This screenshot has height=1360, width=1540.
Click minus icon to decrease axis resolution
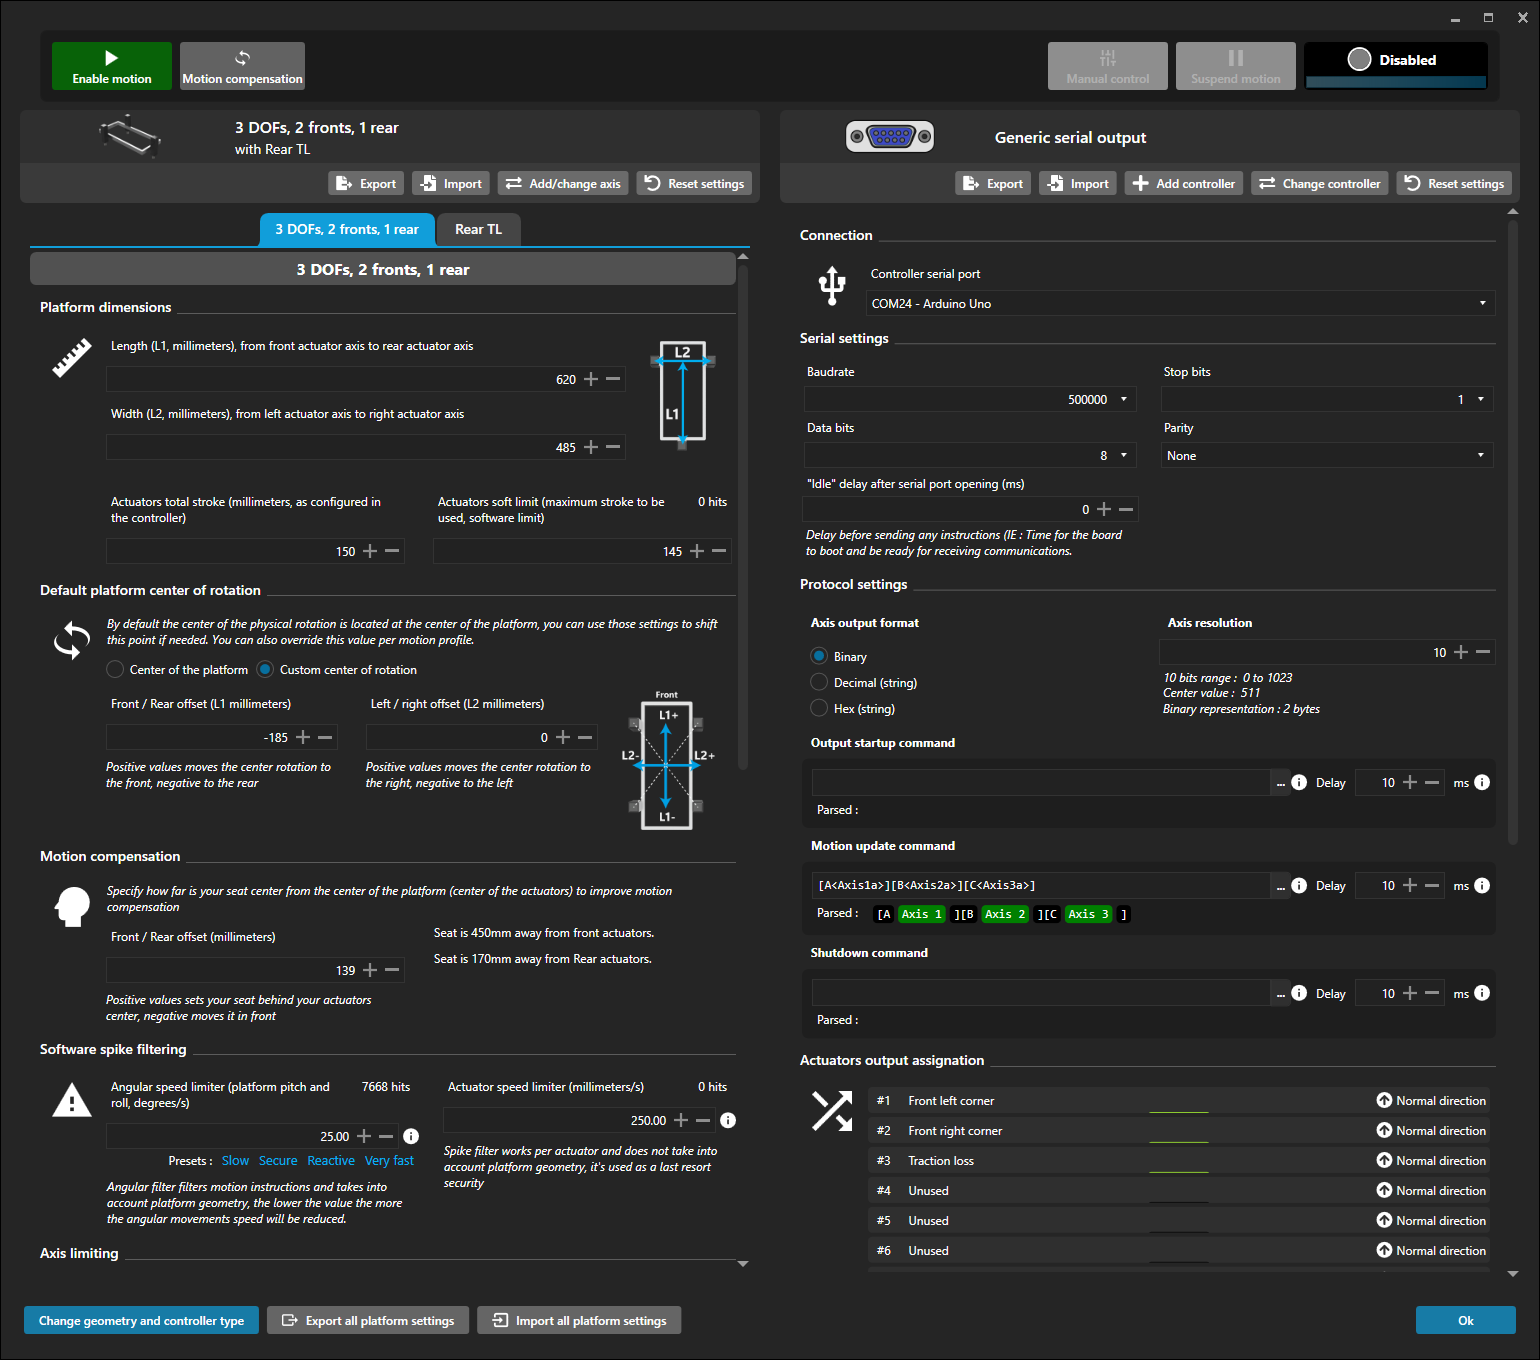[1483, 652]
